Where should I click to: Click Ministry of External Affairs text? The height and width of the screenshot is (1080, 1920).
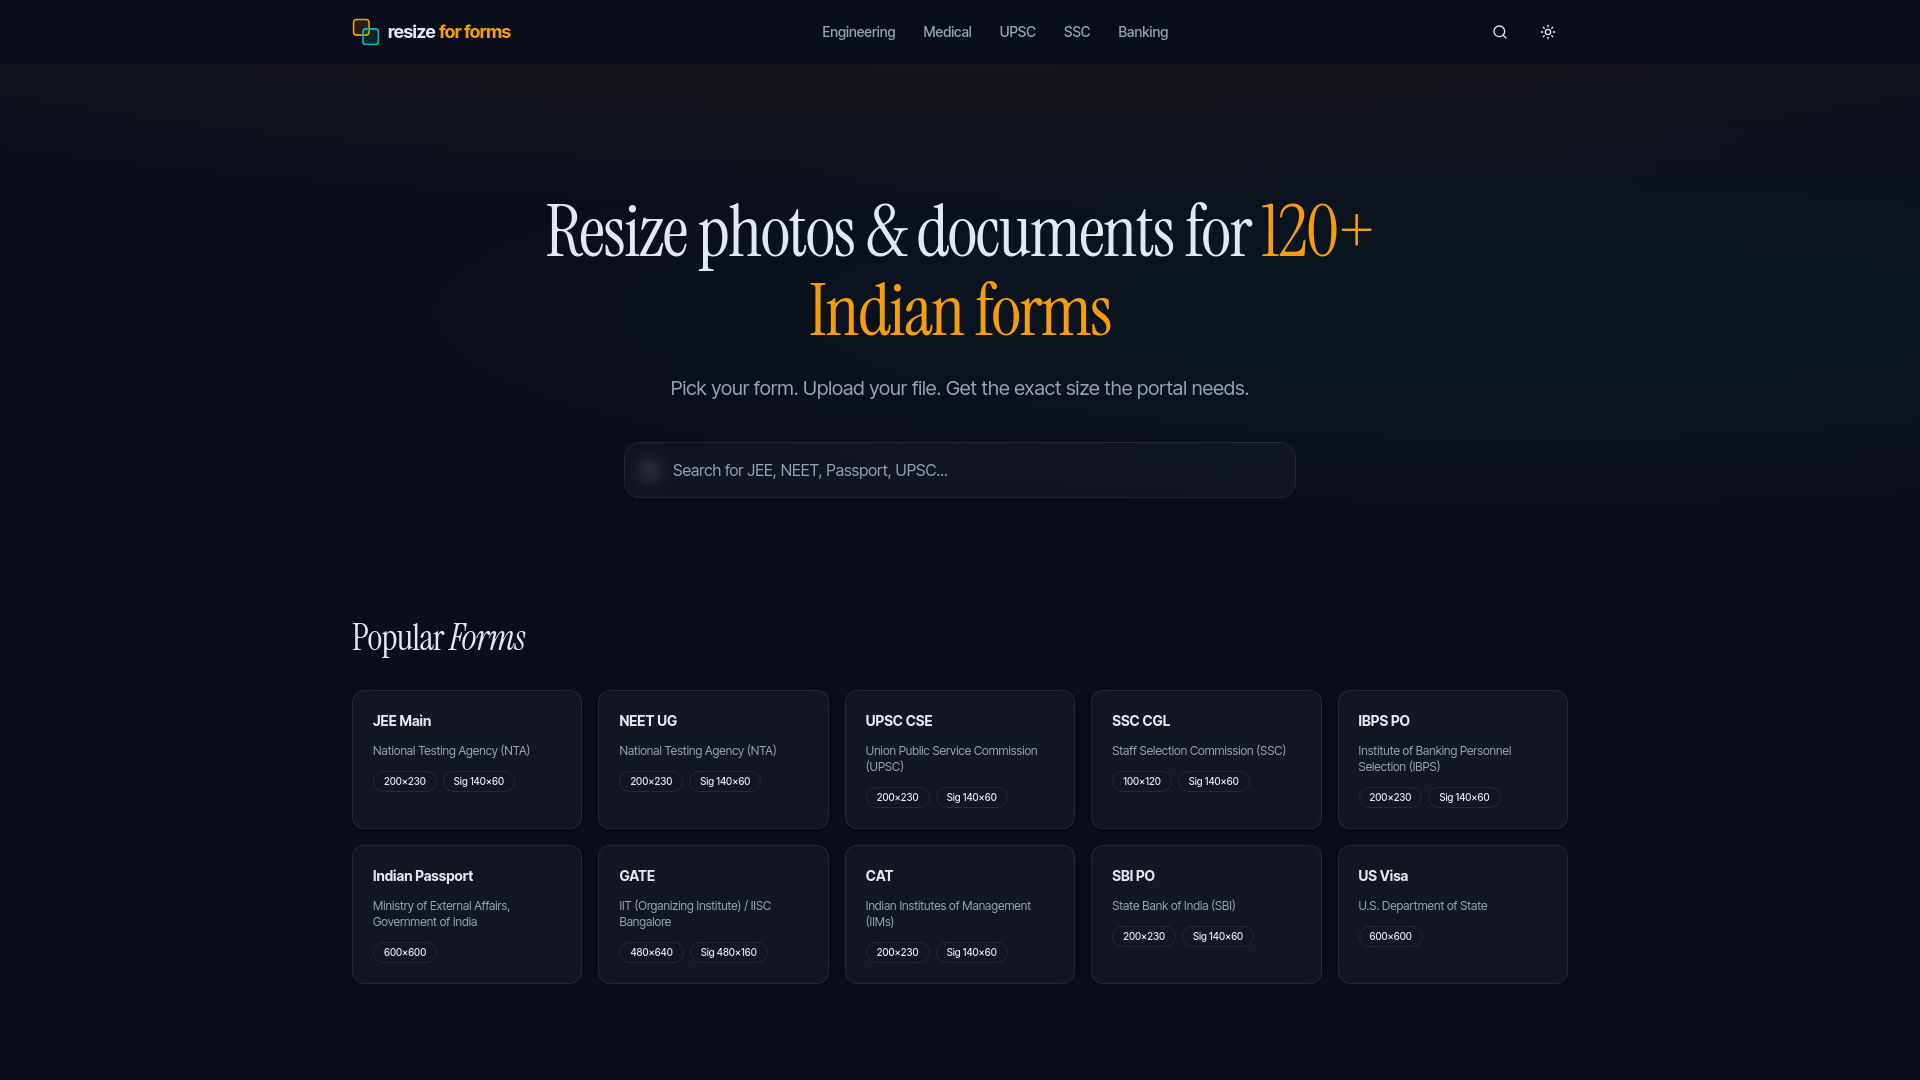[441, 914]
